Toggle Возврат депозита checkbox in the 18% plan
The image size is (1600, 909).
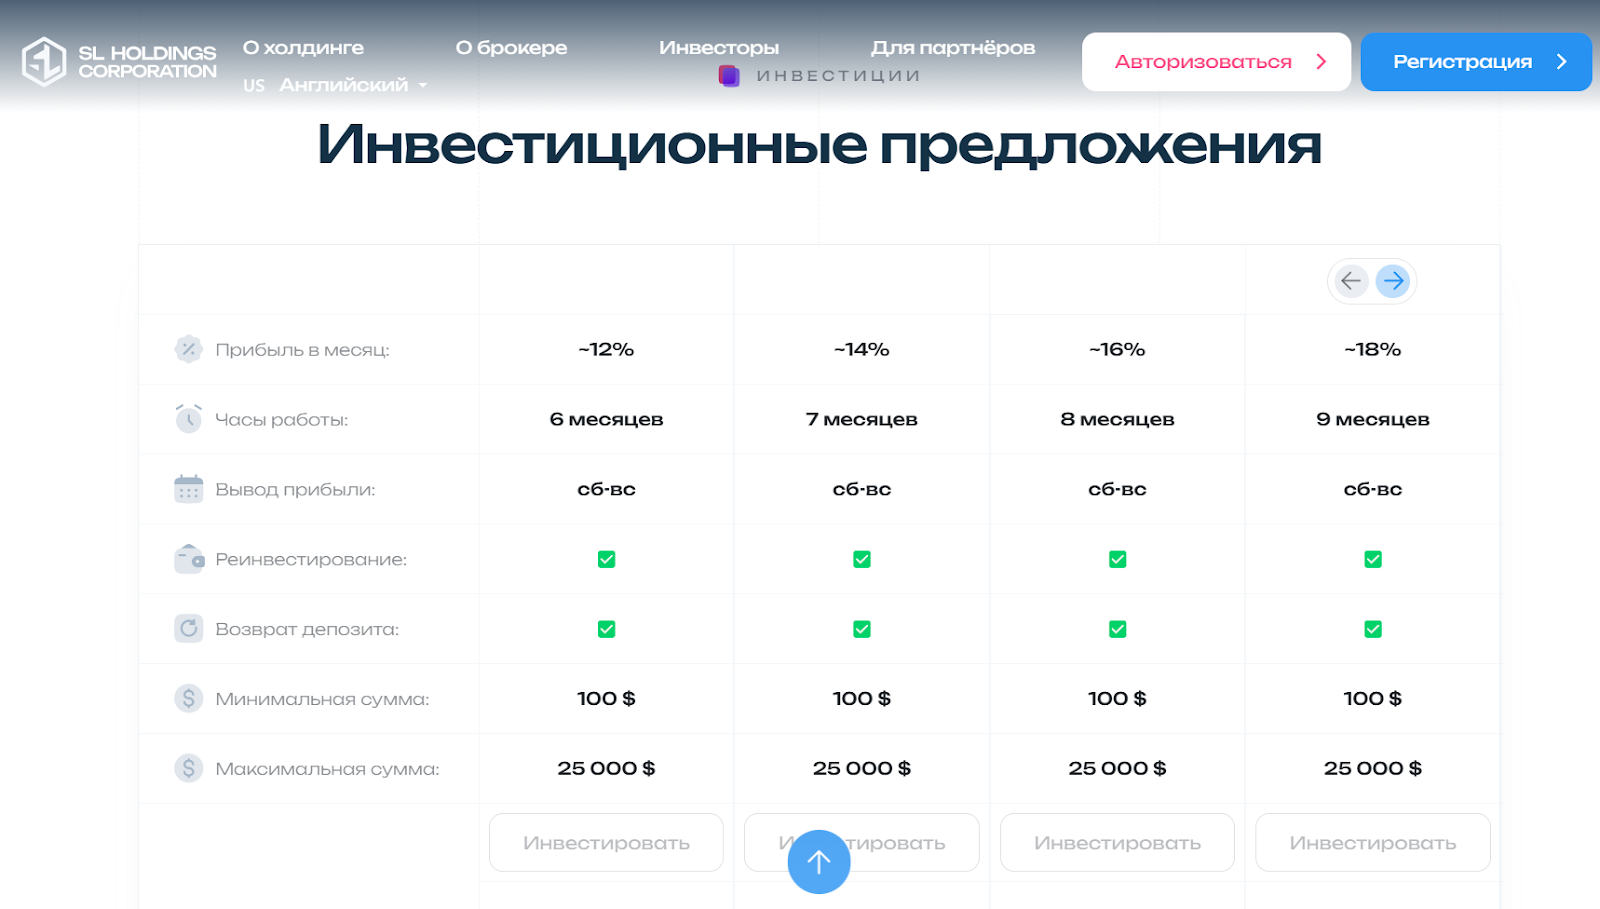pos(1373,629)
